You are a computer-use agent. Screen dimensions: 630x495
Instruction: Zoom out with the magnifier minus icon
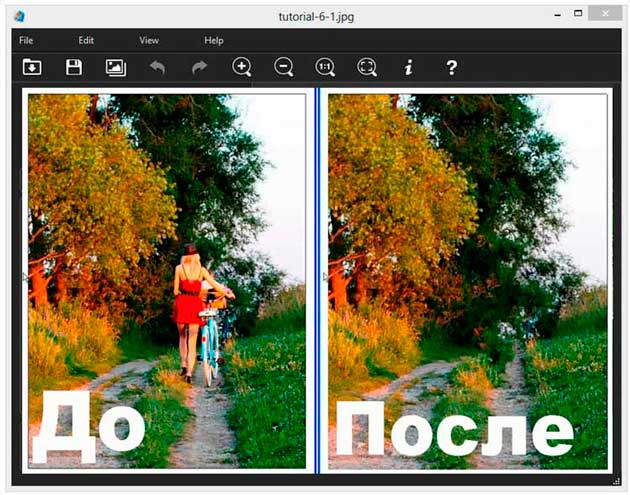pyautogui.click(x=283, y=67)
